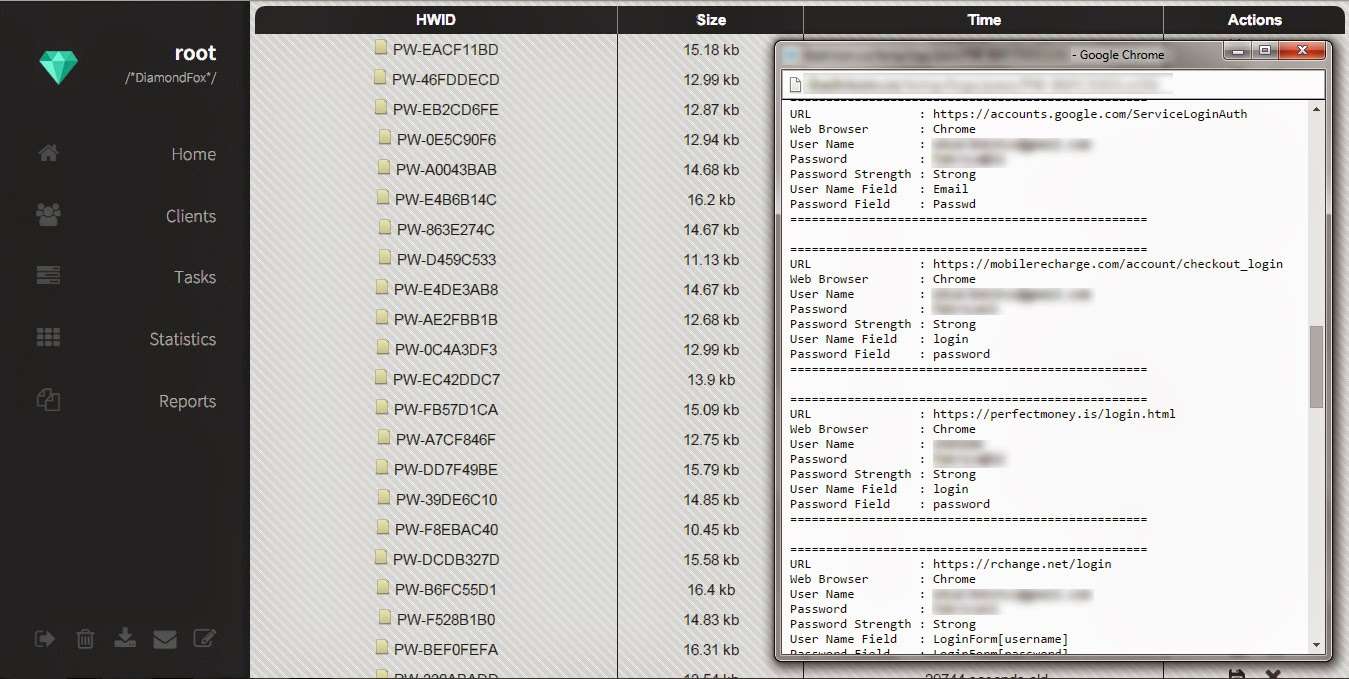Close the Google Chrome popup window
Viewport: 1349px width, 679px height.
(1300, 50)
